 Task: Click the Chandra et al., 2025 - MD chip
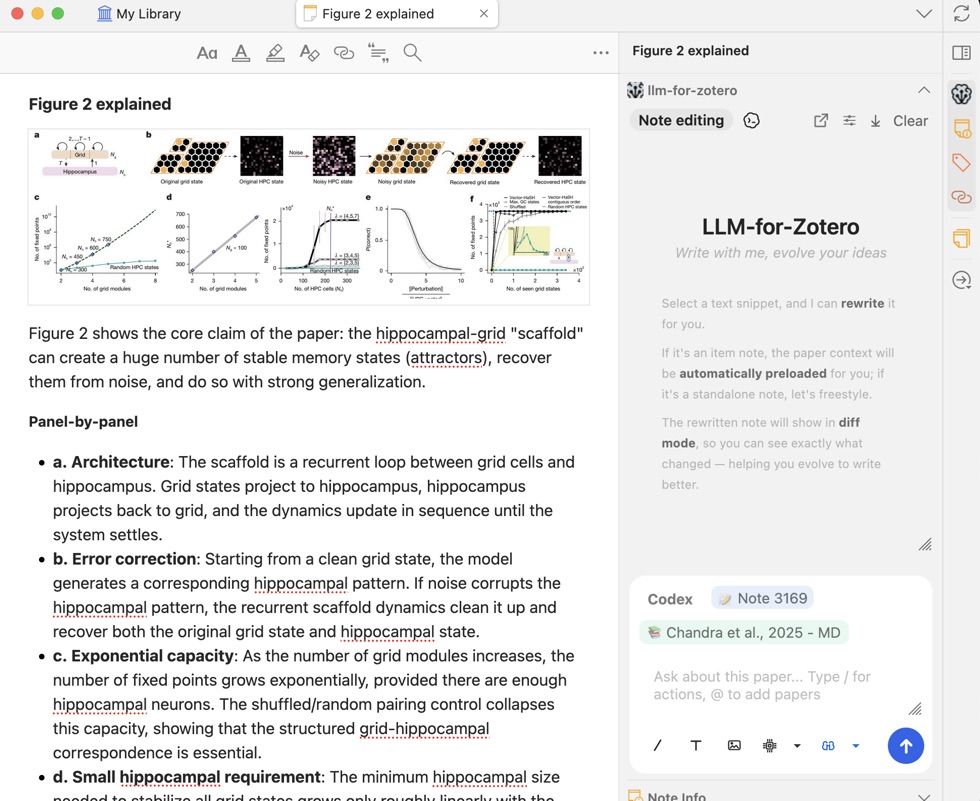tap(744, 633)
